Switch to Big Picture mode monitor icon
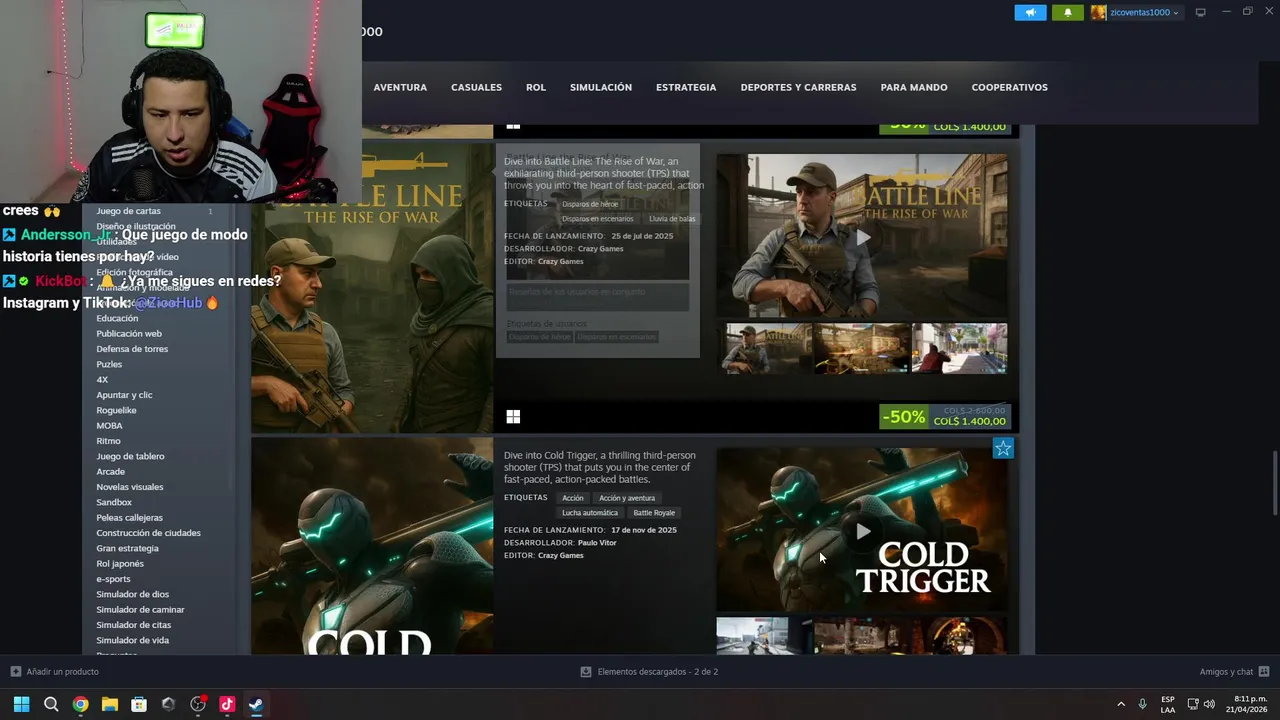Screen dimensions: 1280x720 pos(1201,13)
